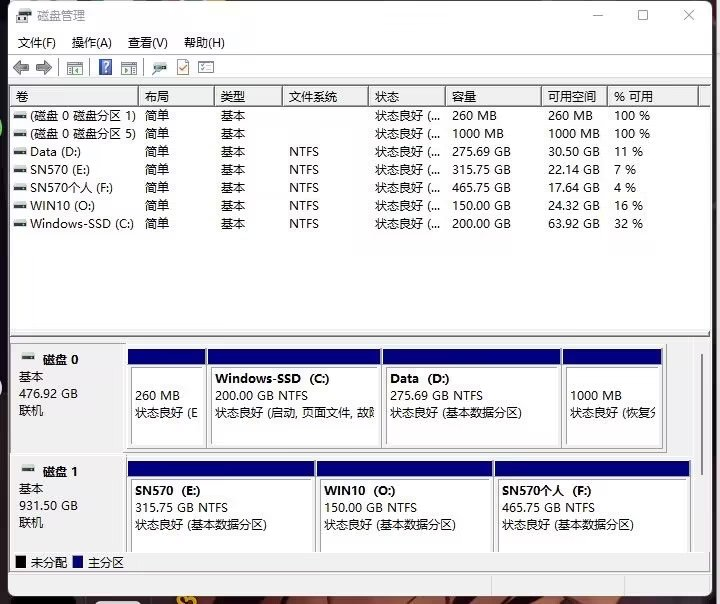The height and width of the screenshot is (604, 720).
Task: Click the show/hide console tree icon
Action: point(74,68)
